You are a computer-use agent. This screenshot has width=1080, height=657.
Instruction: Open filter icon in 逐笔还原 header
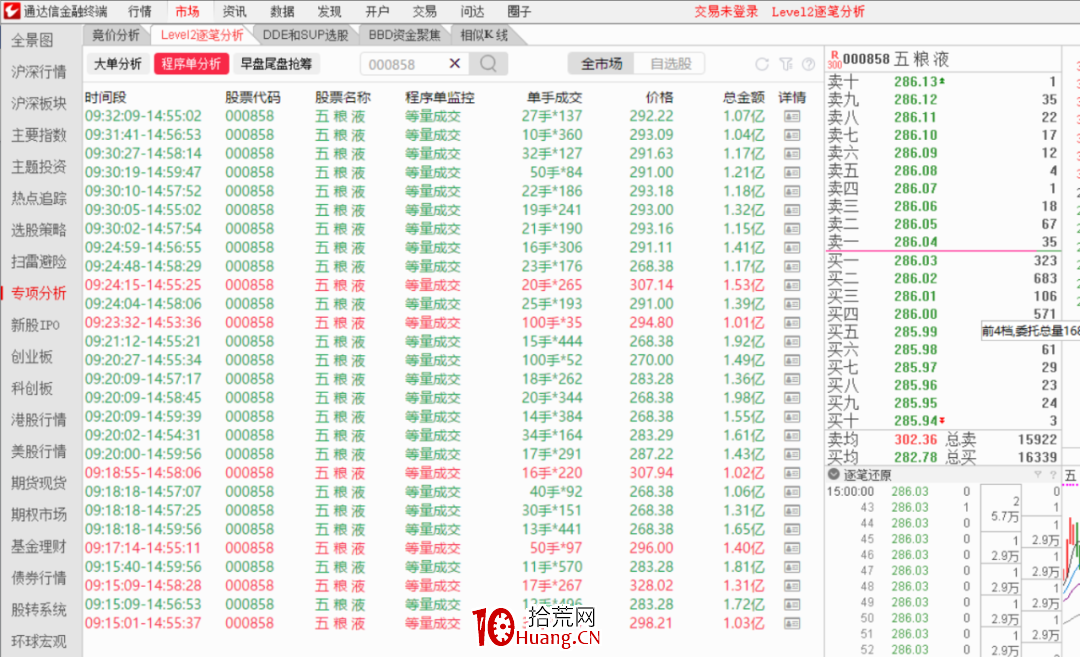coord(1037,474)
